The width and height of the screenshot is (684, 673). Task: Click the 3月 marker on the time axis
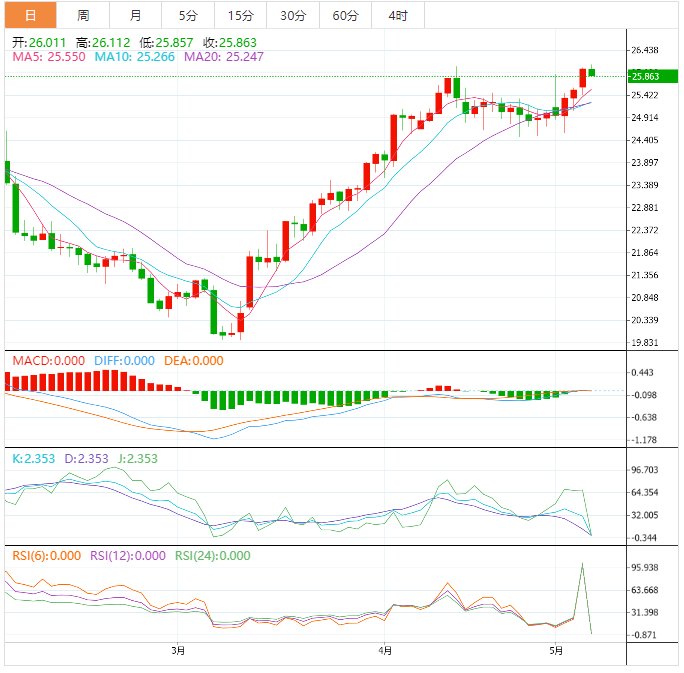click(x=178, y=651)
